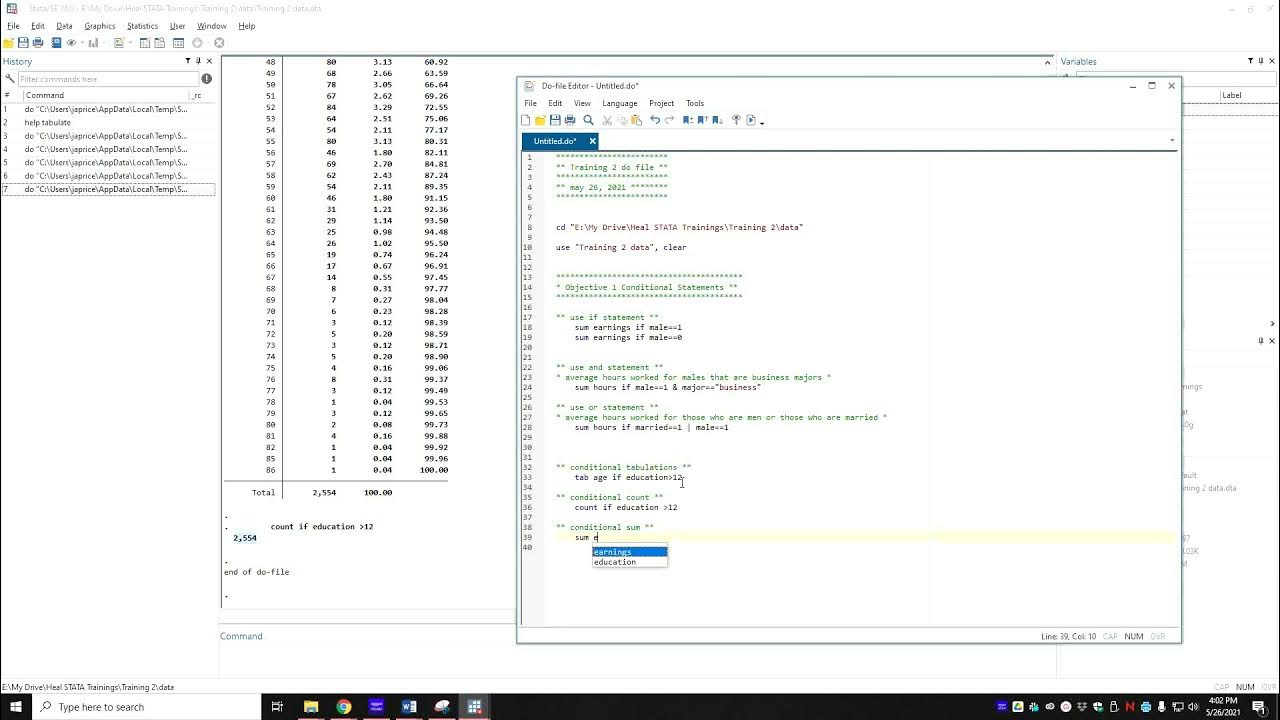Open Chrome from the taskbar
This screenshot has height=720, width=1280.
coord(343,707)
